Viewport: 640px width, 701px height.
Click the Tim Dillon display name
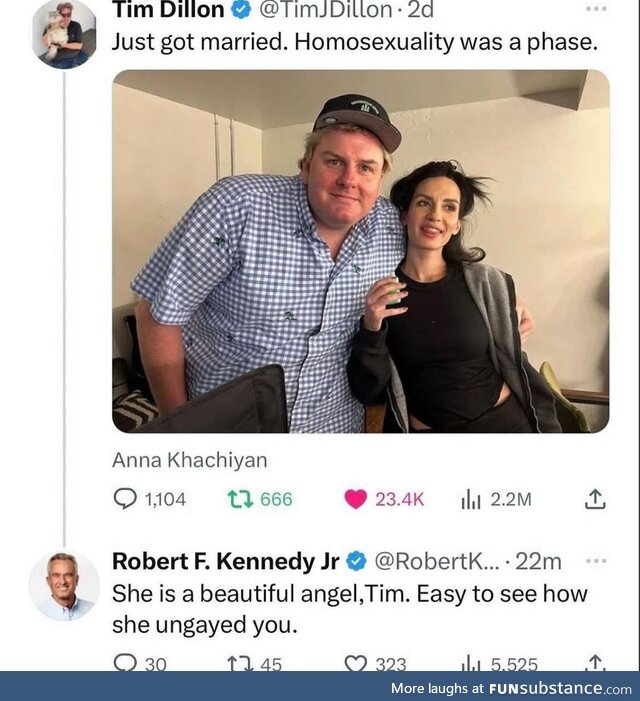[x=167, y=11]
